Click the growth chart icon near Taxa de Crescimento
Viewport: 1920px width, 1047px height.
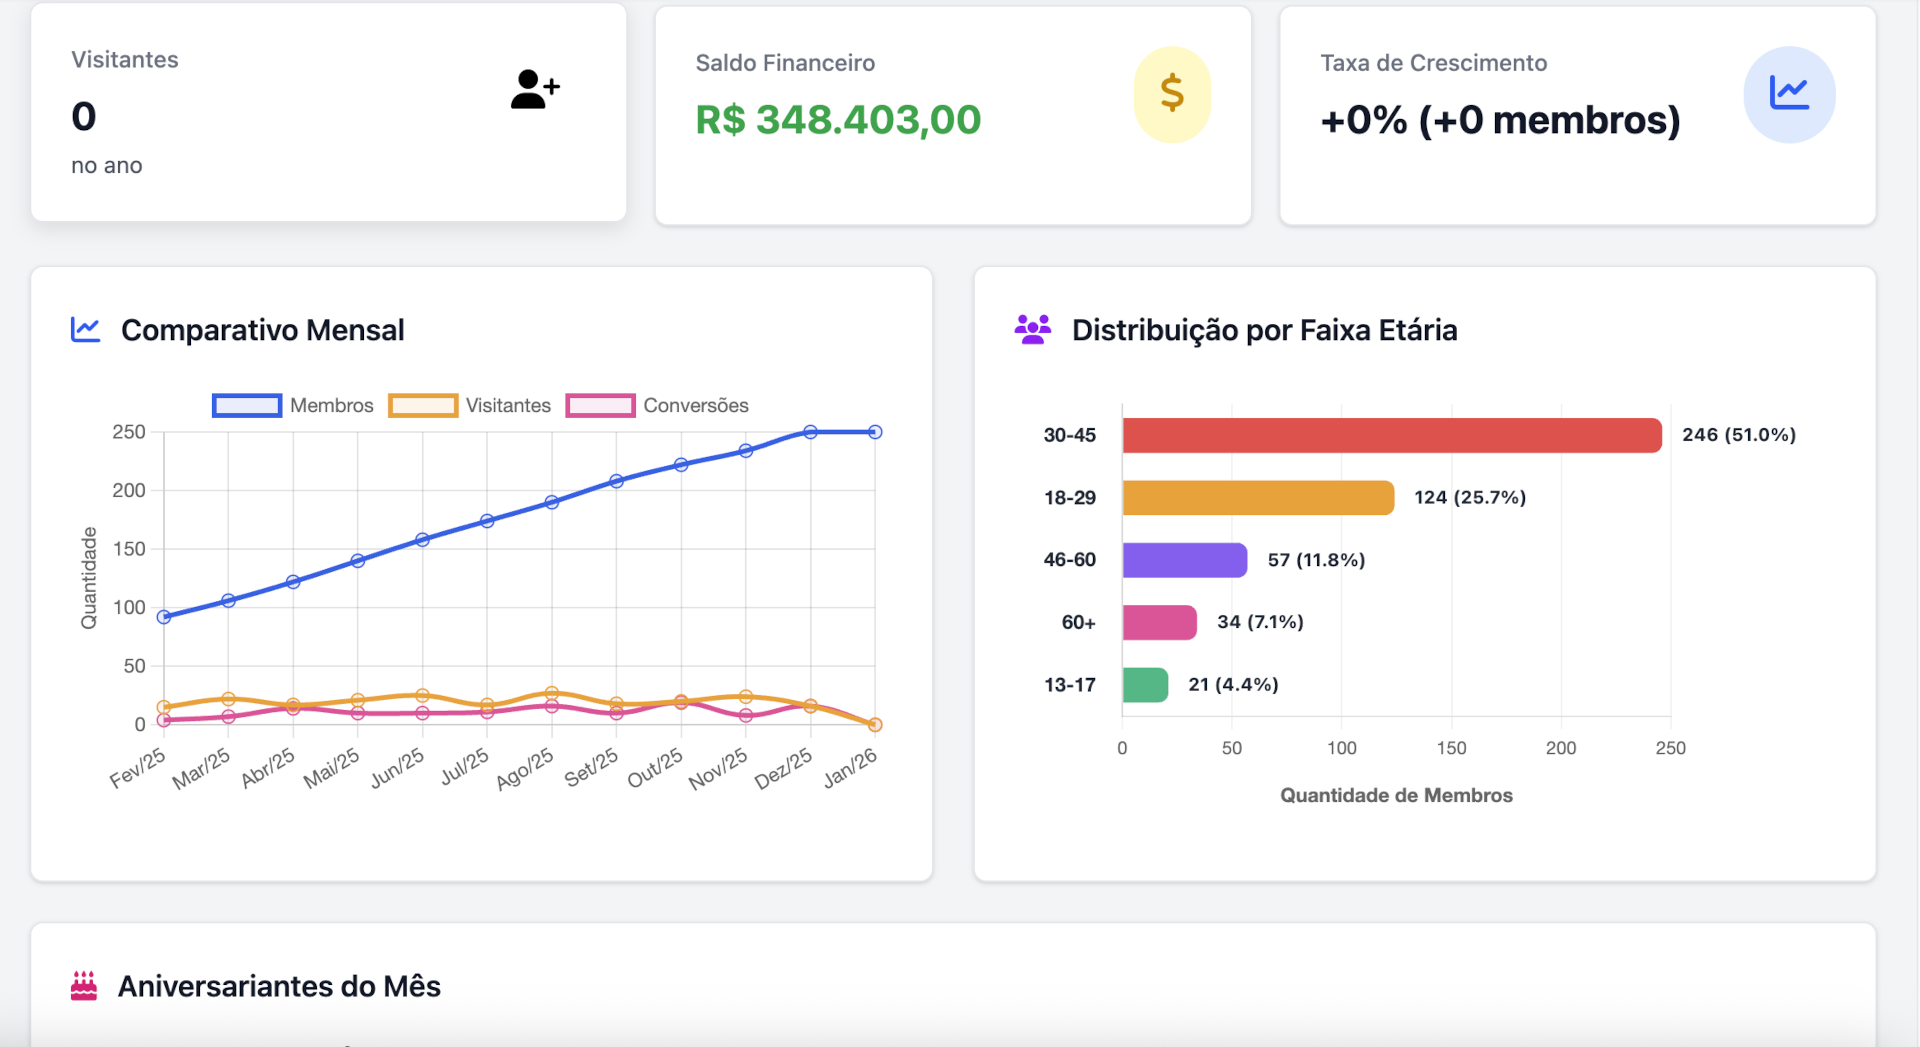1790,94
